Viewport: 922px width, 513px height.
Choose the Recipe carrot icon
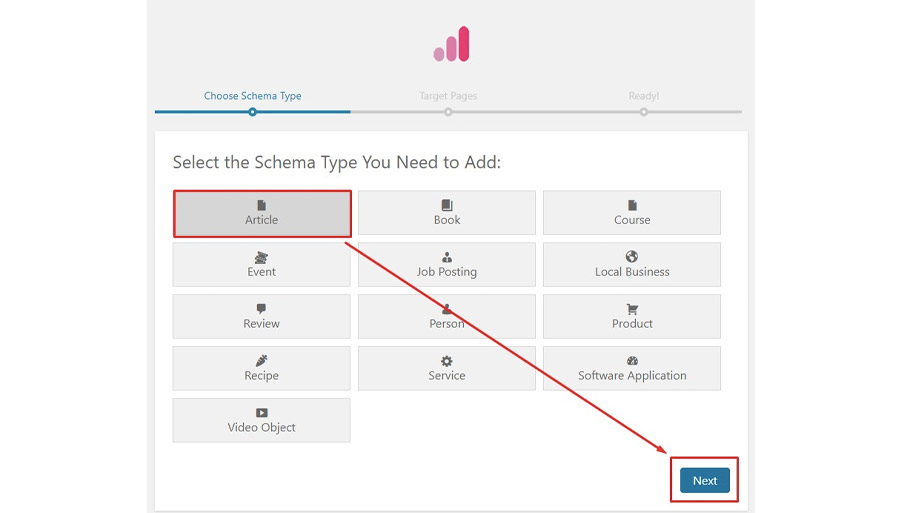[x=262, y=361]
